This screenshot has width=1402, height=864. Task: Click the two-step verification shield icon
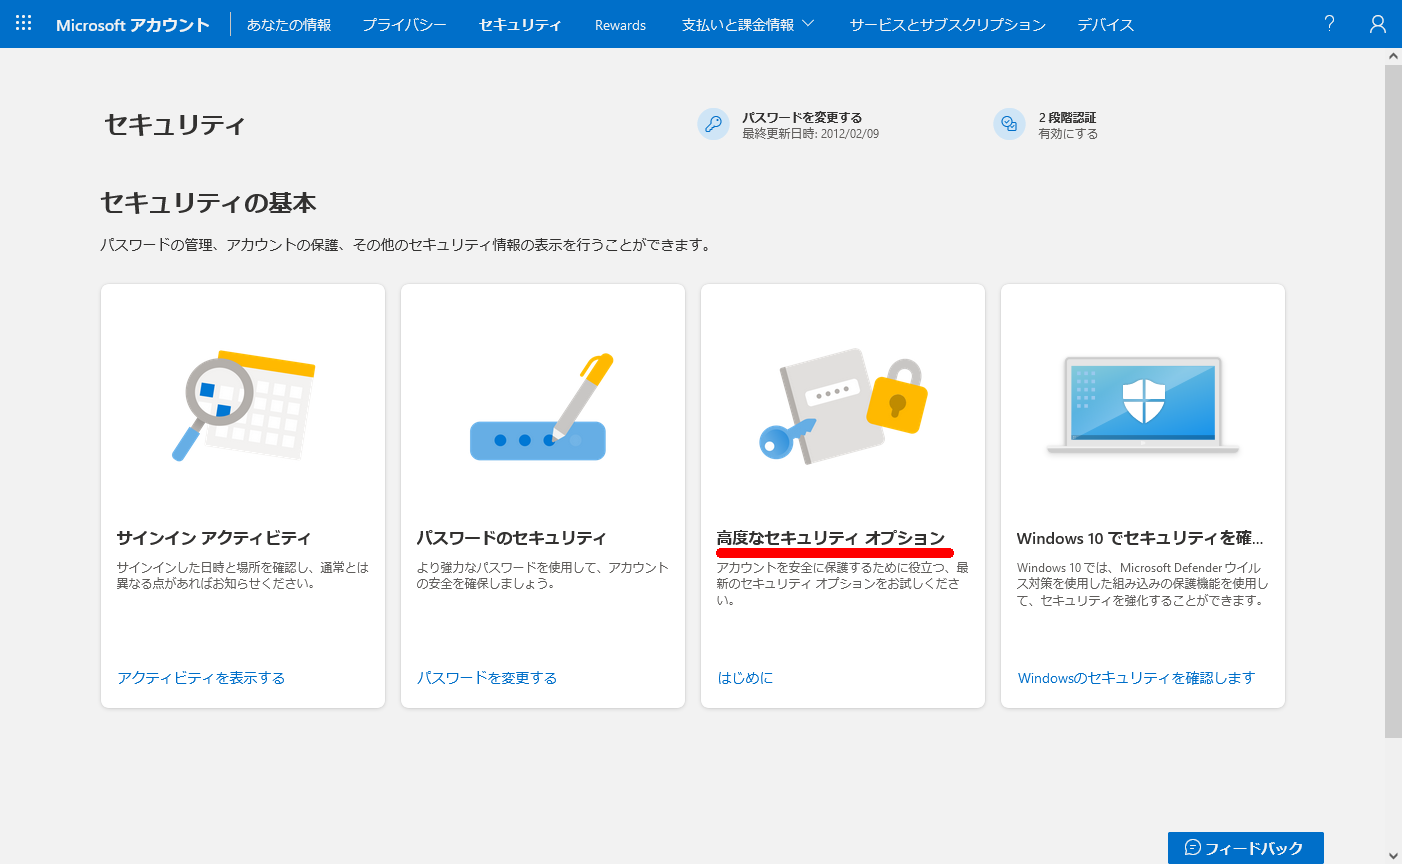1009,124
